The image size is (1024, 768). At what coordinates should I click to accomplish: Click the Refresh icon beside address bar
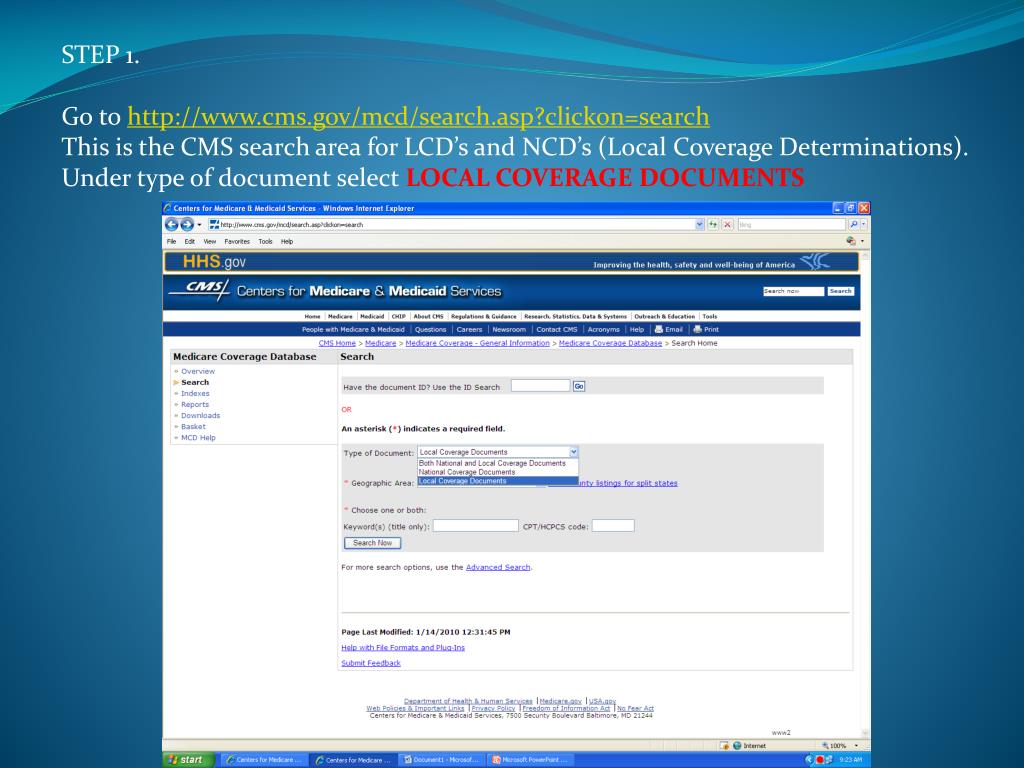pos(713,225)
